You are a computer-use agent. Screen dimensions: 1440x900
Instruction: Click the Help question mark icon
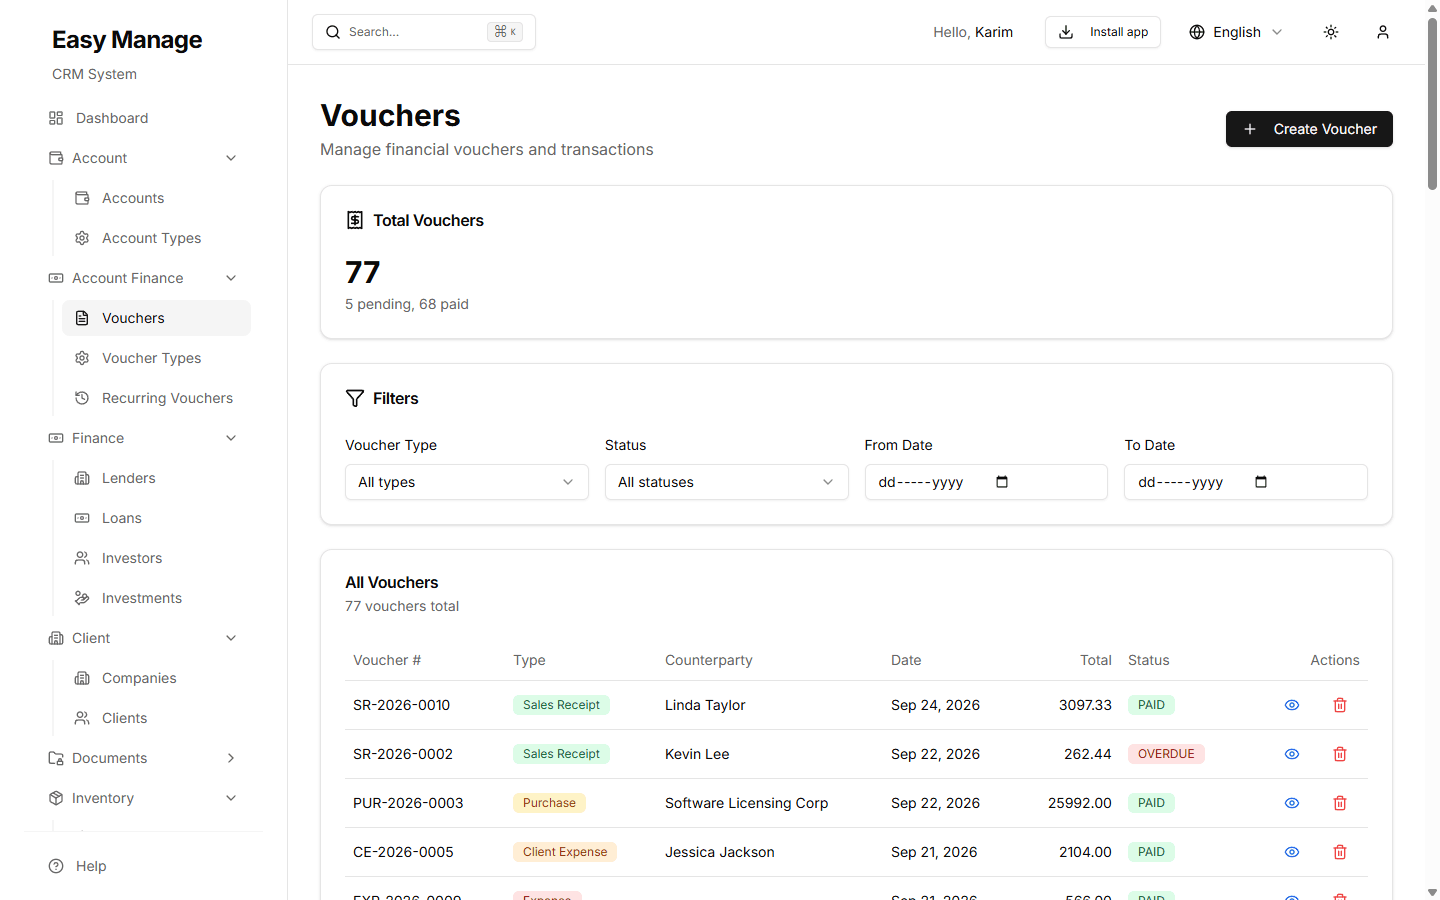tap(56, 866)
